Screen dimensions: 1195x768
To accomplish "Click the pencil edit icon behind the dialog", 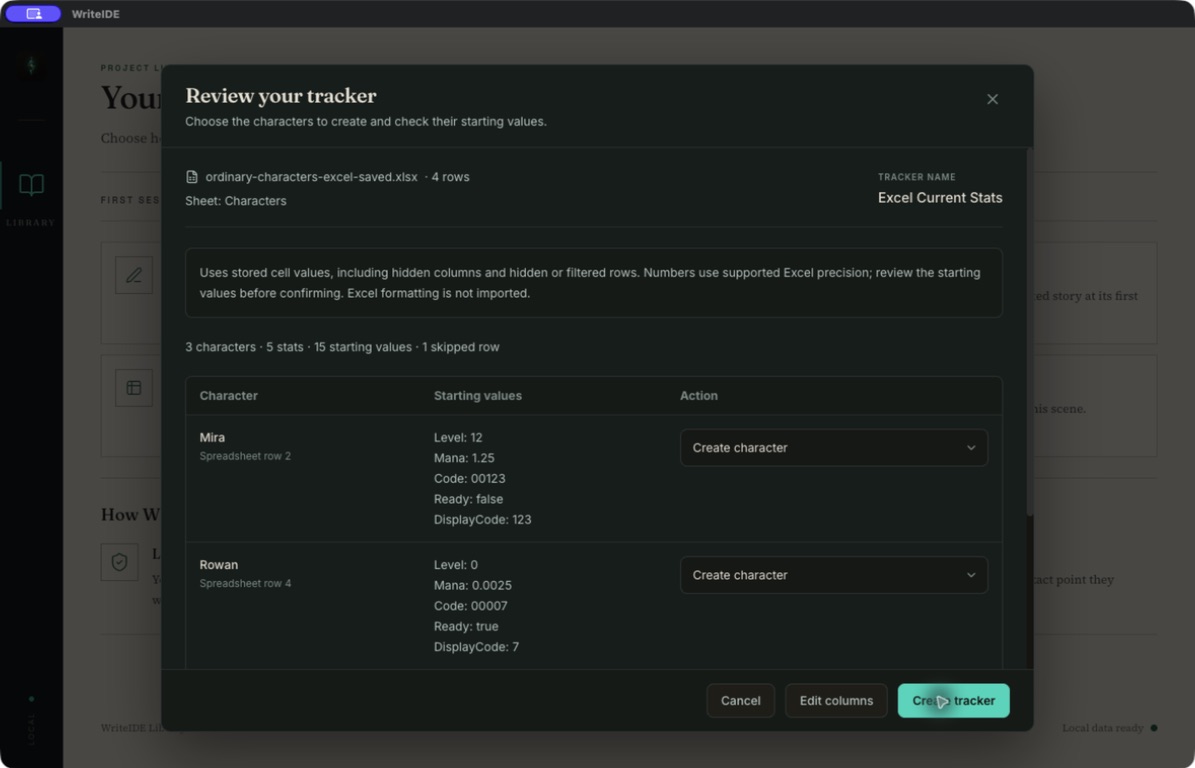I will tap(134, 275).
